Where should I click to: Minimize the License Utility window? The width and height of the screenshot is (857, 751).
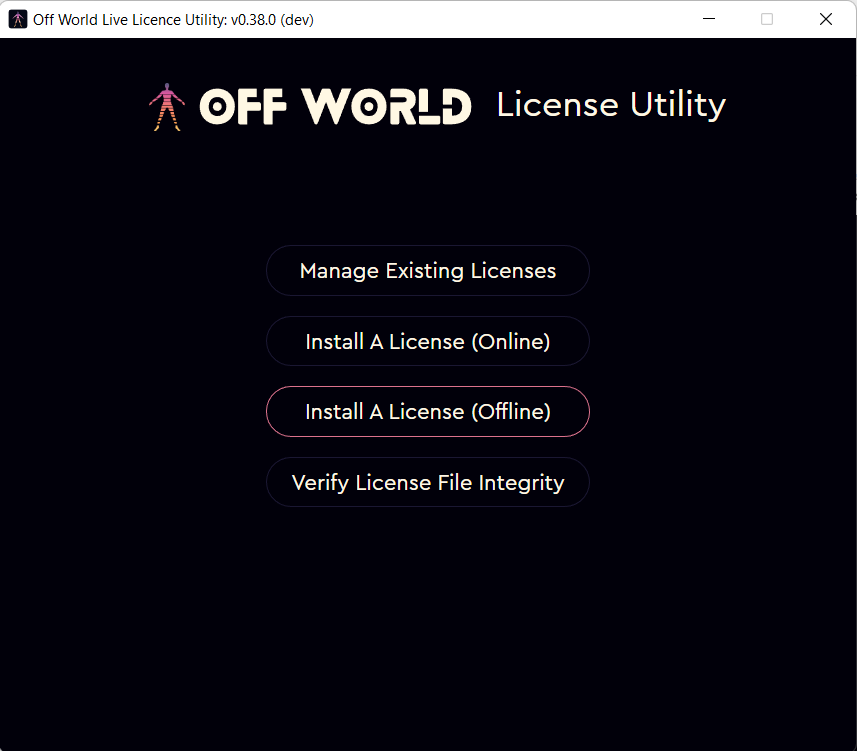coord(709,19)
